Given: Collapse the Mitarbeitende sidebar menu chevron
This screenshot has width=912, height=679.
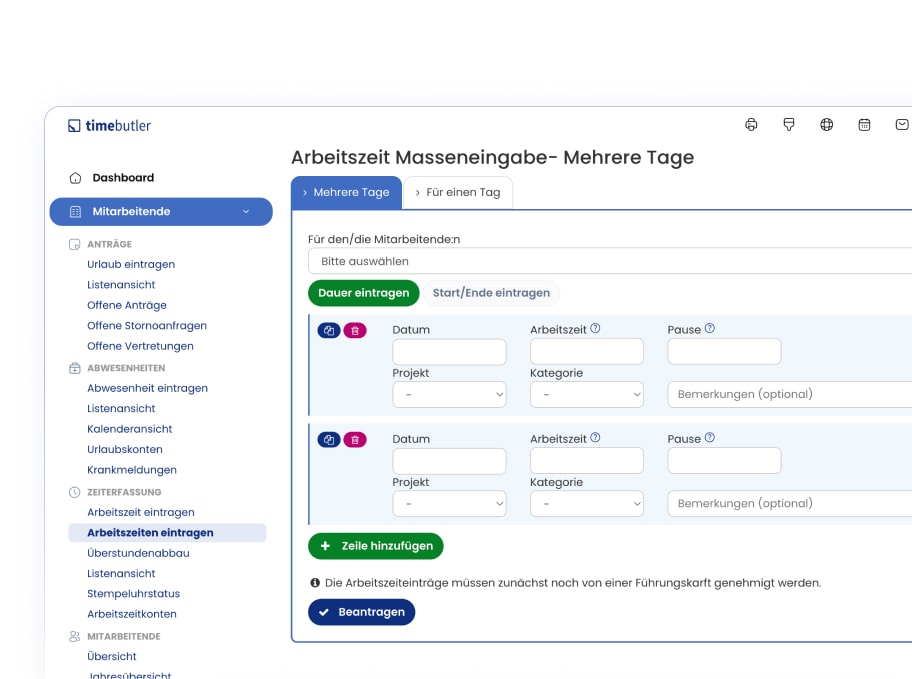Looking at the screenshot, I should click(246, 212).
